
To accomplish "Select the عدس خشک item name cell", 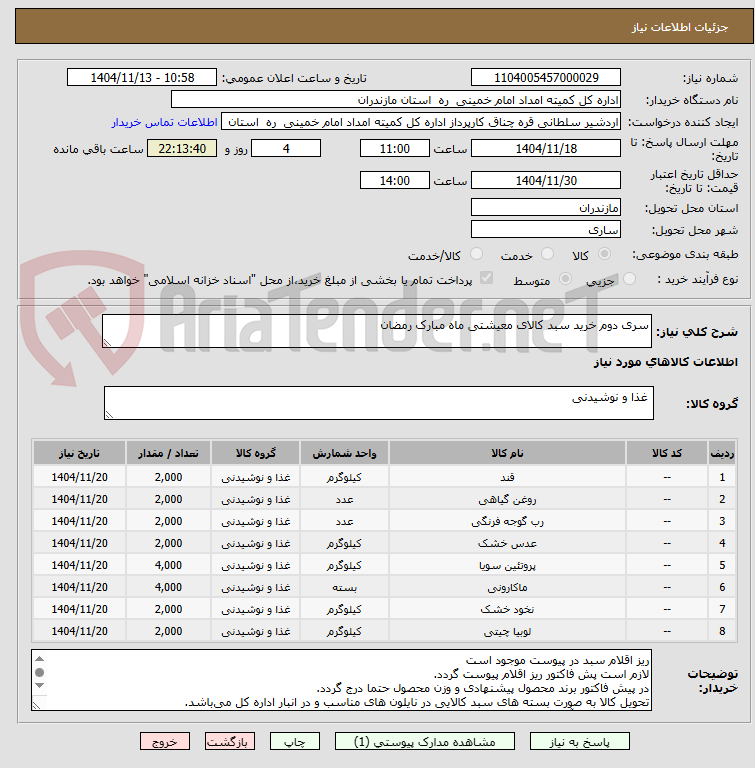I will (507, 543).
